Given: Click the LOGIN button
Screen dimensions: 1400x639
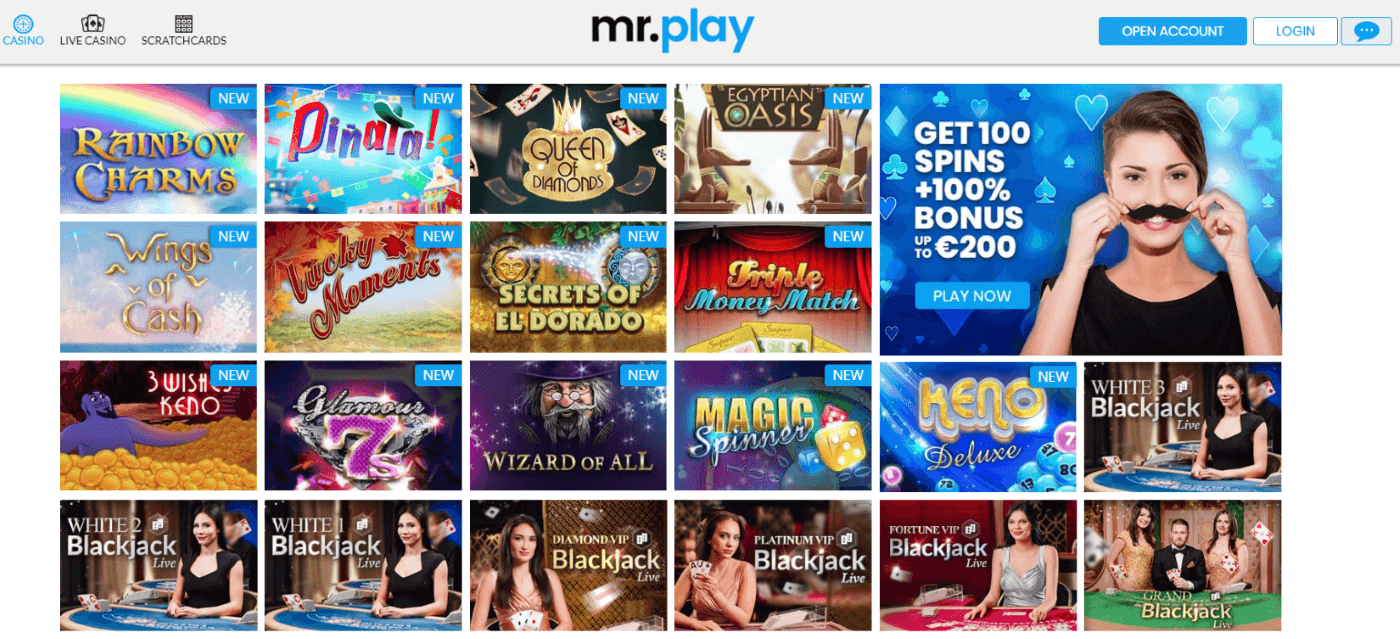Looking at the screenshot, I should [1295, 31].
